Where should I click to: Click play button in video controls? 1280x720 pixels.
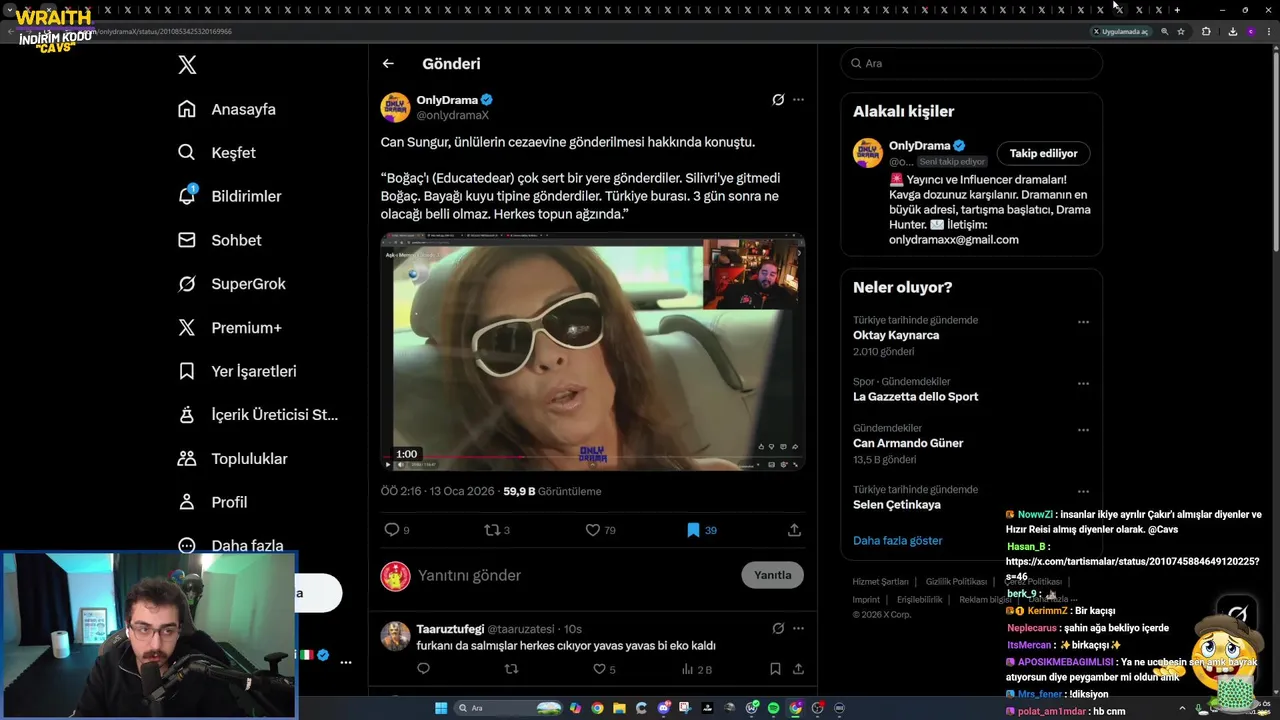[388, 464]
